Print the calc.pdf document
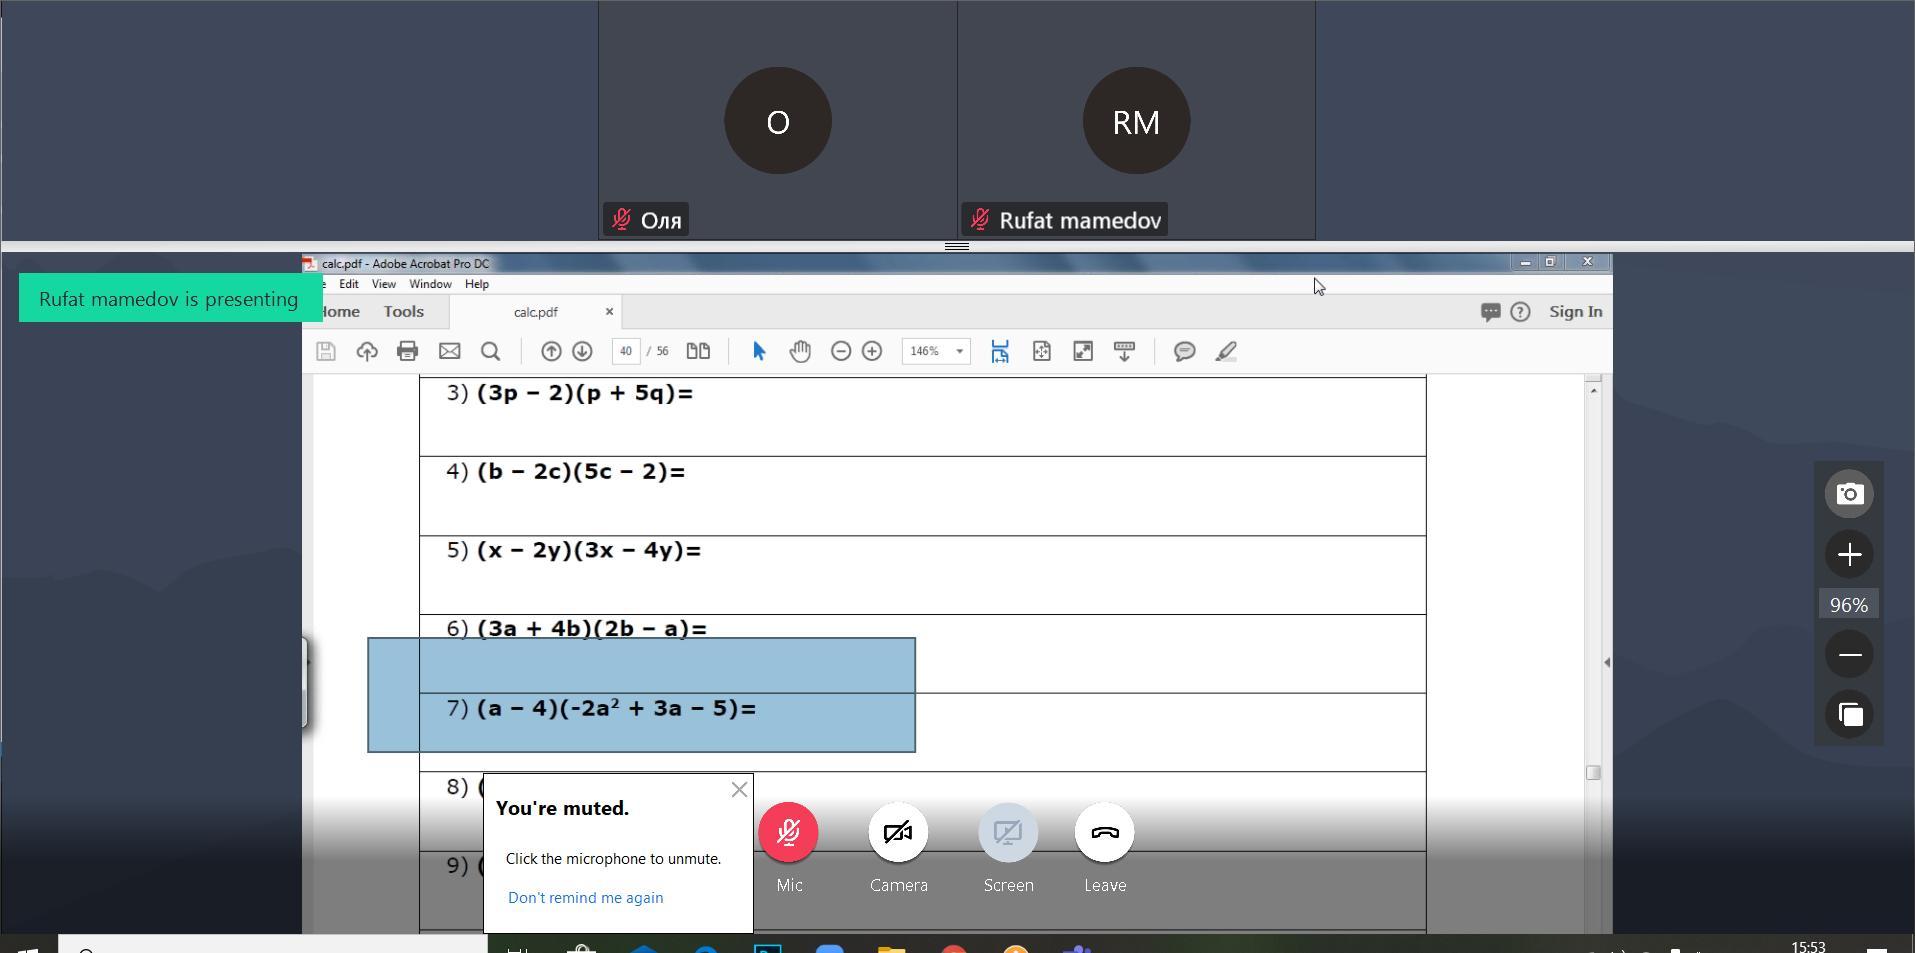The image size is (1915, 953). (x=407, y=351)
